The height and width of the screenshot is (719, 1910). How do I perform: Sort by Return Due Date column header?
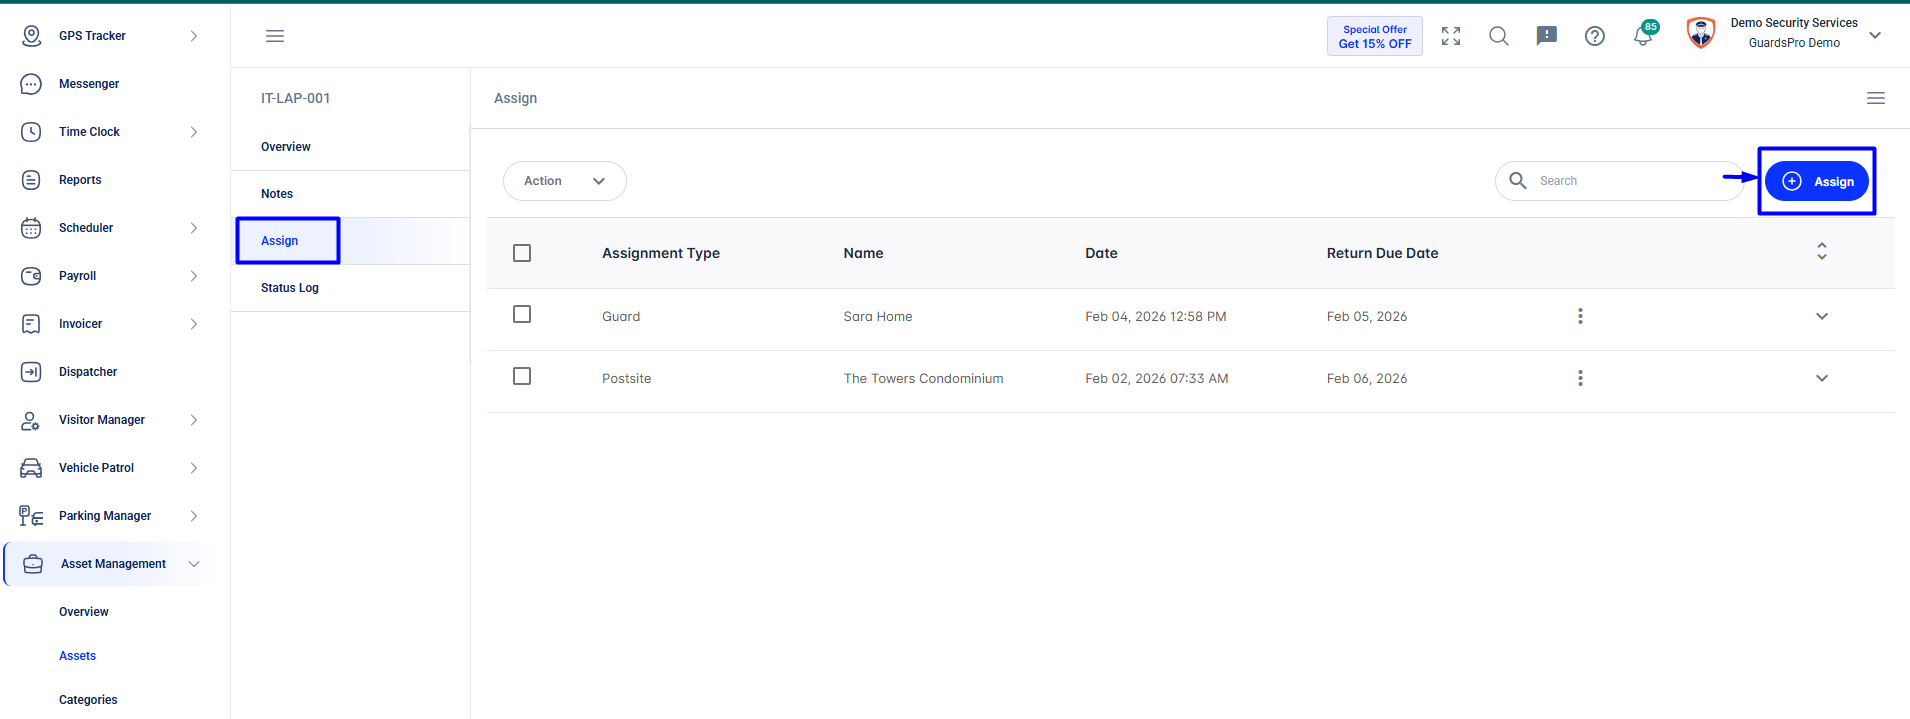pos(1382,253)
